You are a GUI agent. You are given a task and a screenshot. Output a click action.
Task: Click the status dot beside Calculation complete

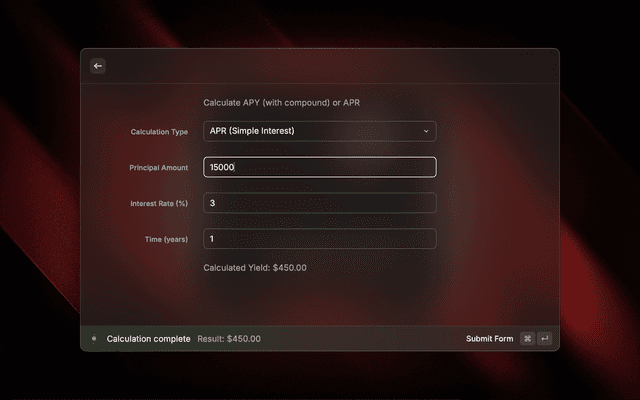tap(94, 339)
